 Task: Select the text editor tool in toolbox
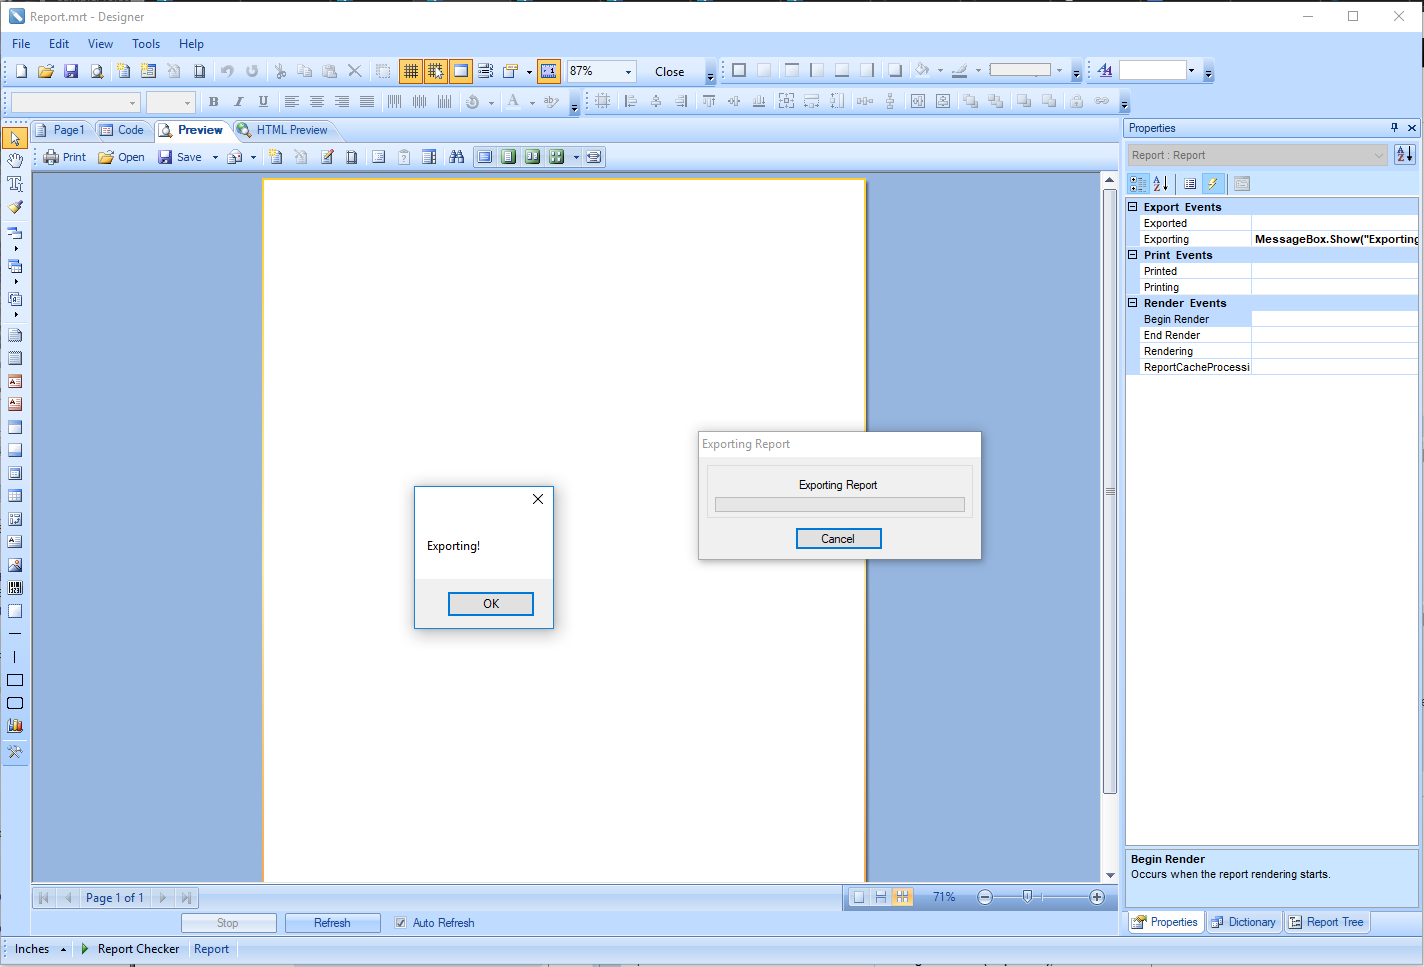[15, 184]
